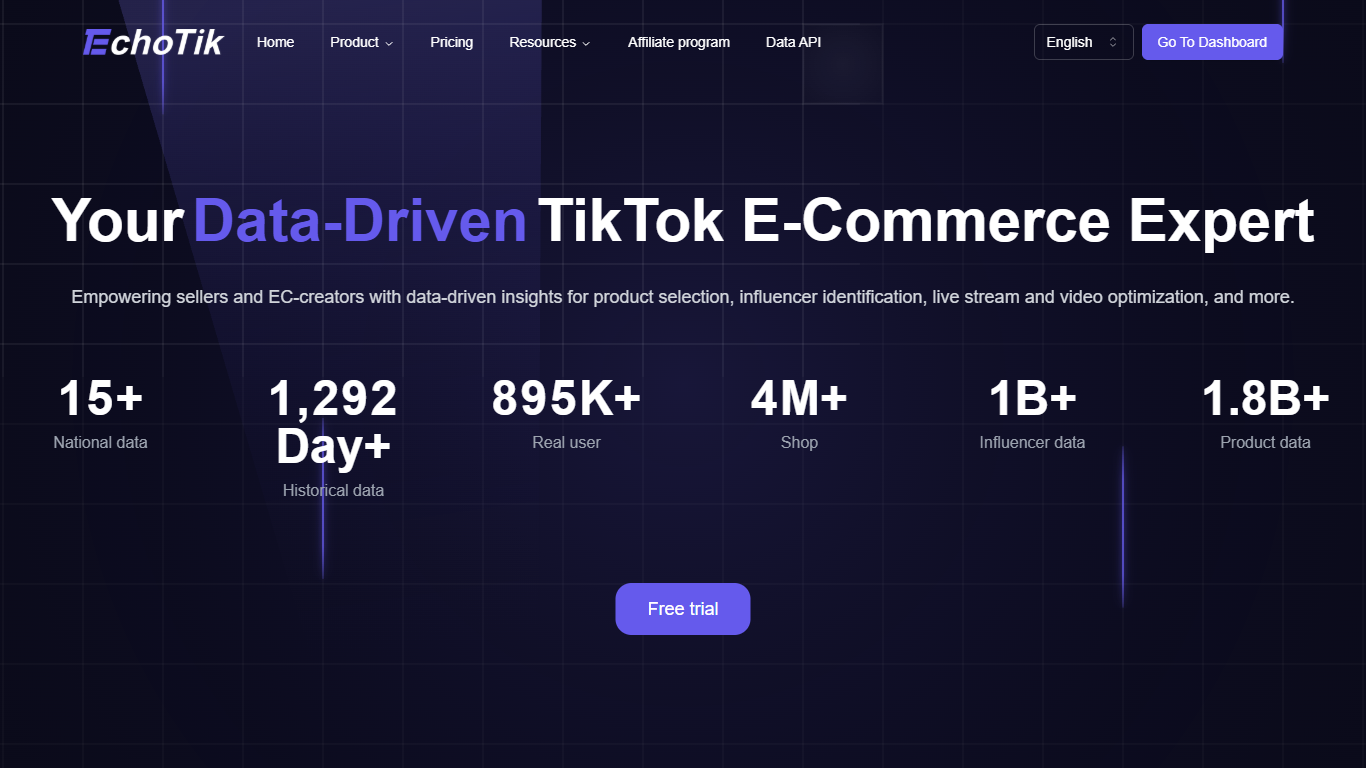Click the "Product data" label
This screenshot has height=768, width=1366.
(1265, 442)
